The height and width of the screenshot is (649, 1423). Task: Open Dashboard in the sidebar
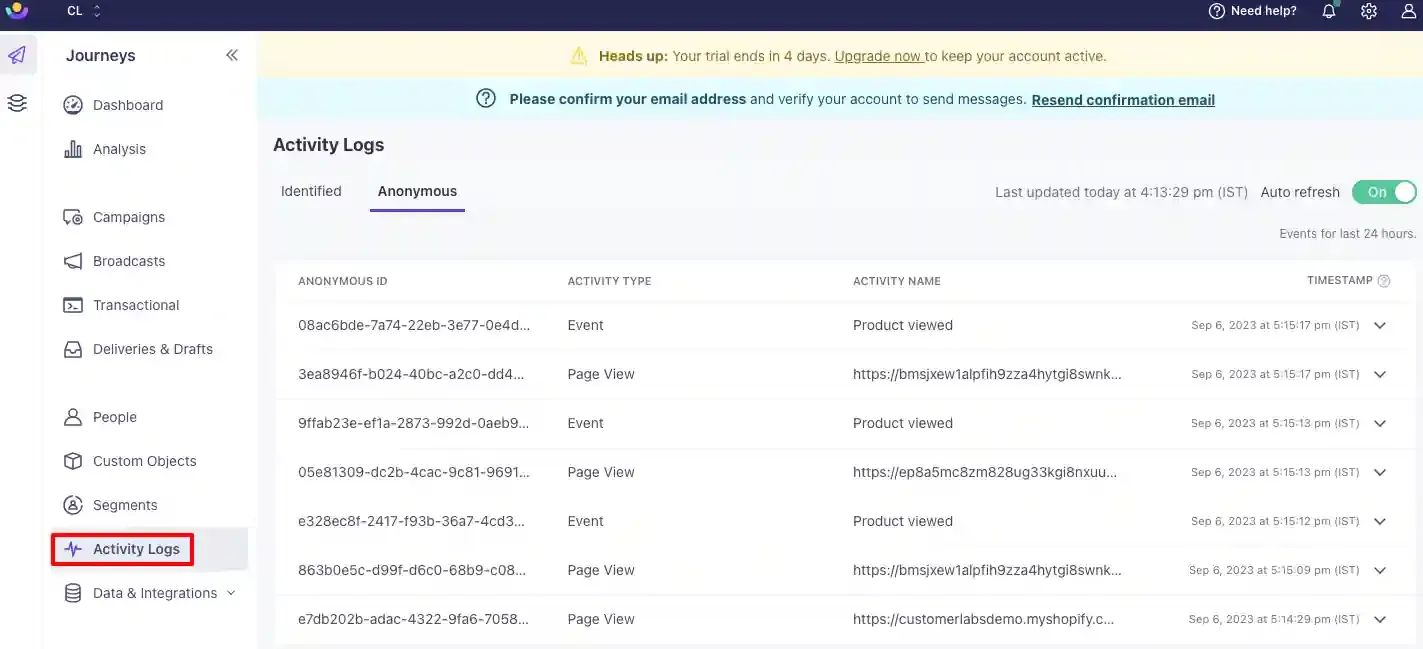(x=128, y=105)
